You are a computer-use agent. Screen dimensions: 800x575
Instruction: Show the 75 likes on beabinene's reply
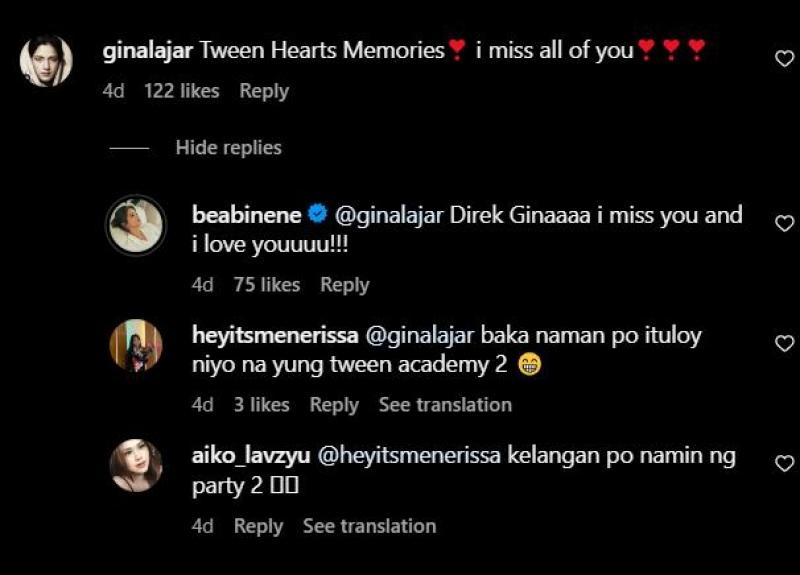click(267, 285)
